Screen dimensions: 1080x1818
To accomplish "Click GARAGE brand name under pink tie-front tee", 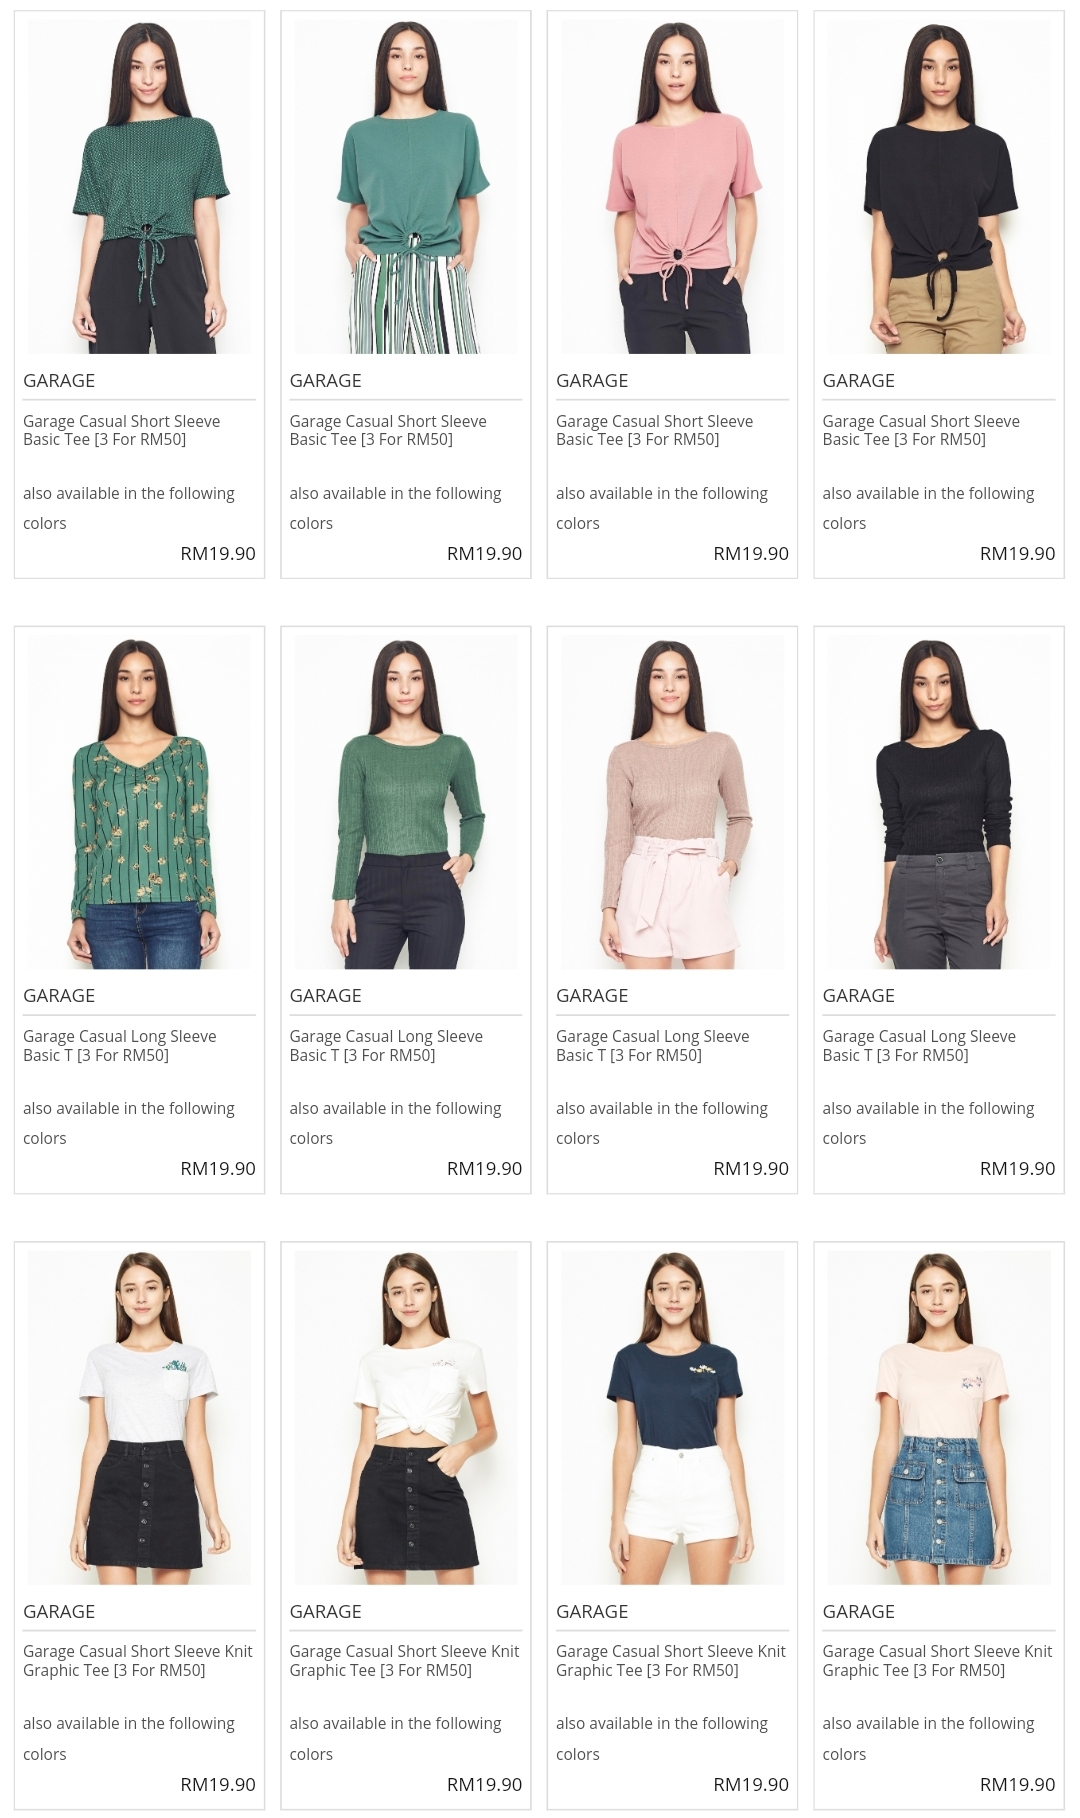I will click(592, 381).
